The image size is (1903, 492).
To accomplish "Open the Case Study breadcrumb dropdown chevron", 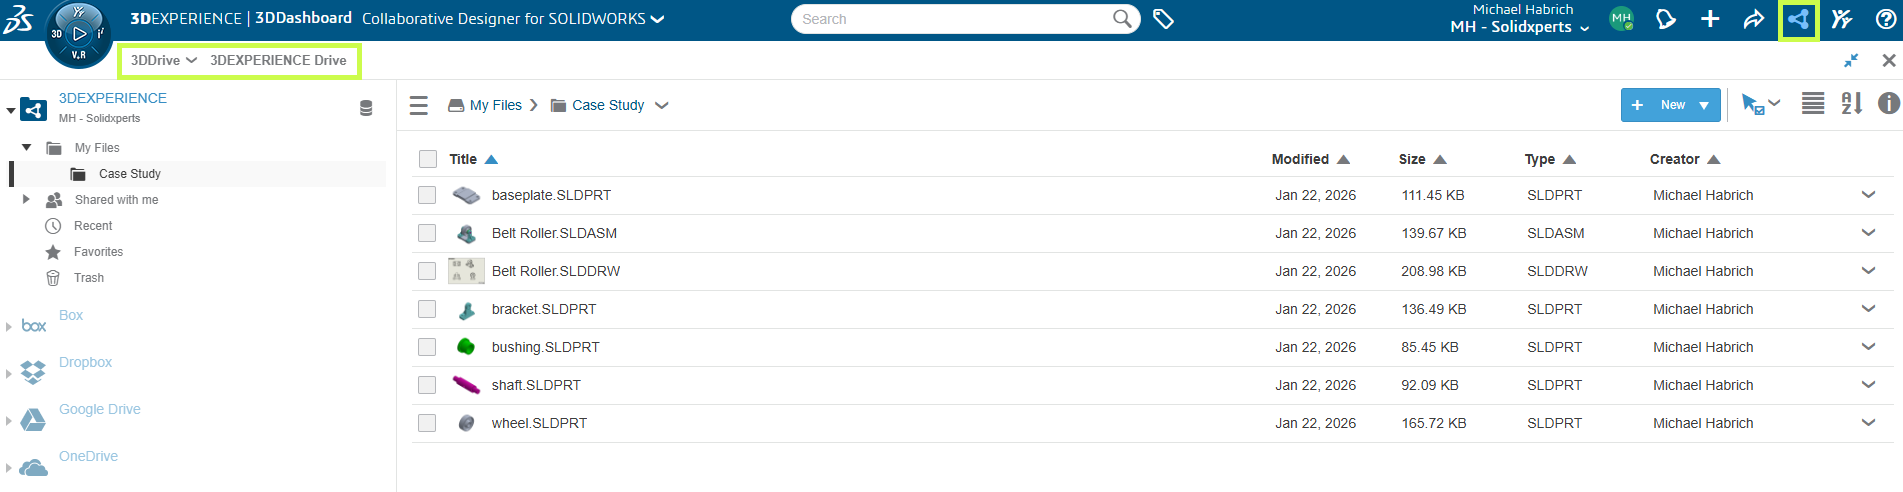I will point(661,105).
